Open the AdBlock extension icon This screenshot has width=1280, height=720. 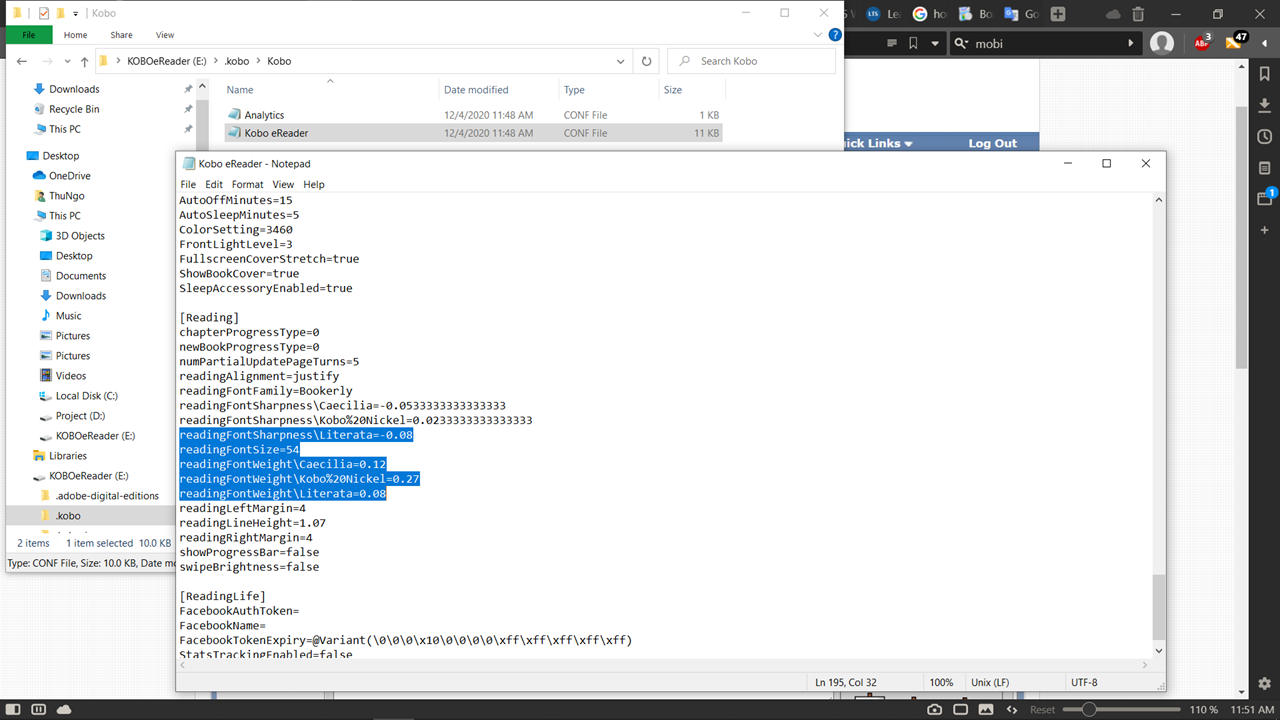[1203, 43]
